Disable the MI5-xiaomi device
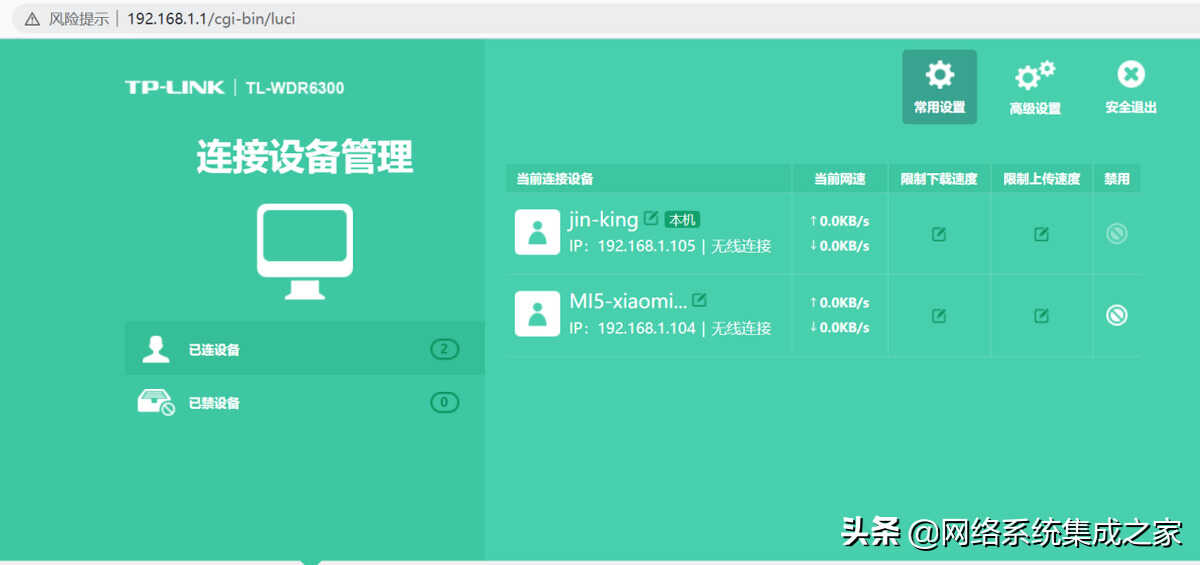The width and height of the screenshot is (1200, 565). click(1117, 315)
